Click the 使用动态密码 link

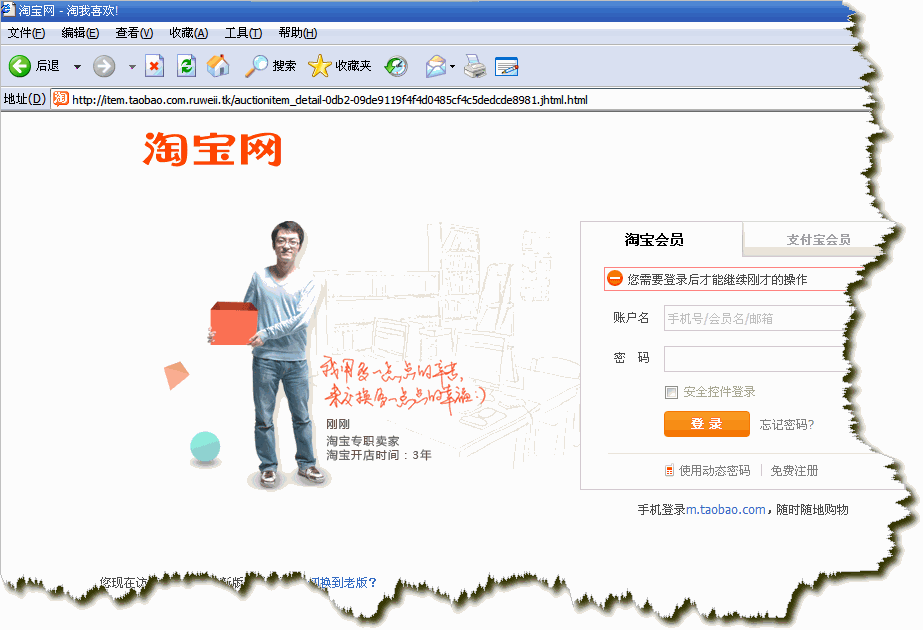click(x=715, y=470)
